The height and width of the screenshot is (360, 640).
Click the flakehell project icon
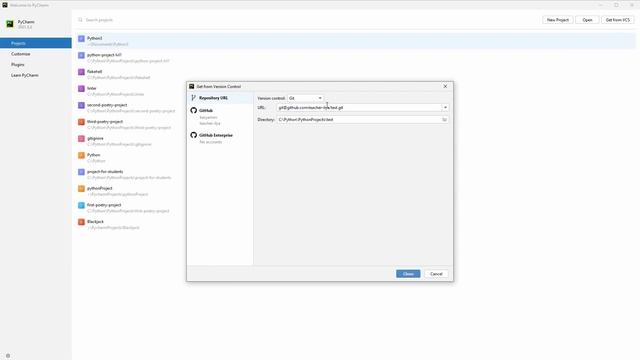coord(81,72)
